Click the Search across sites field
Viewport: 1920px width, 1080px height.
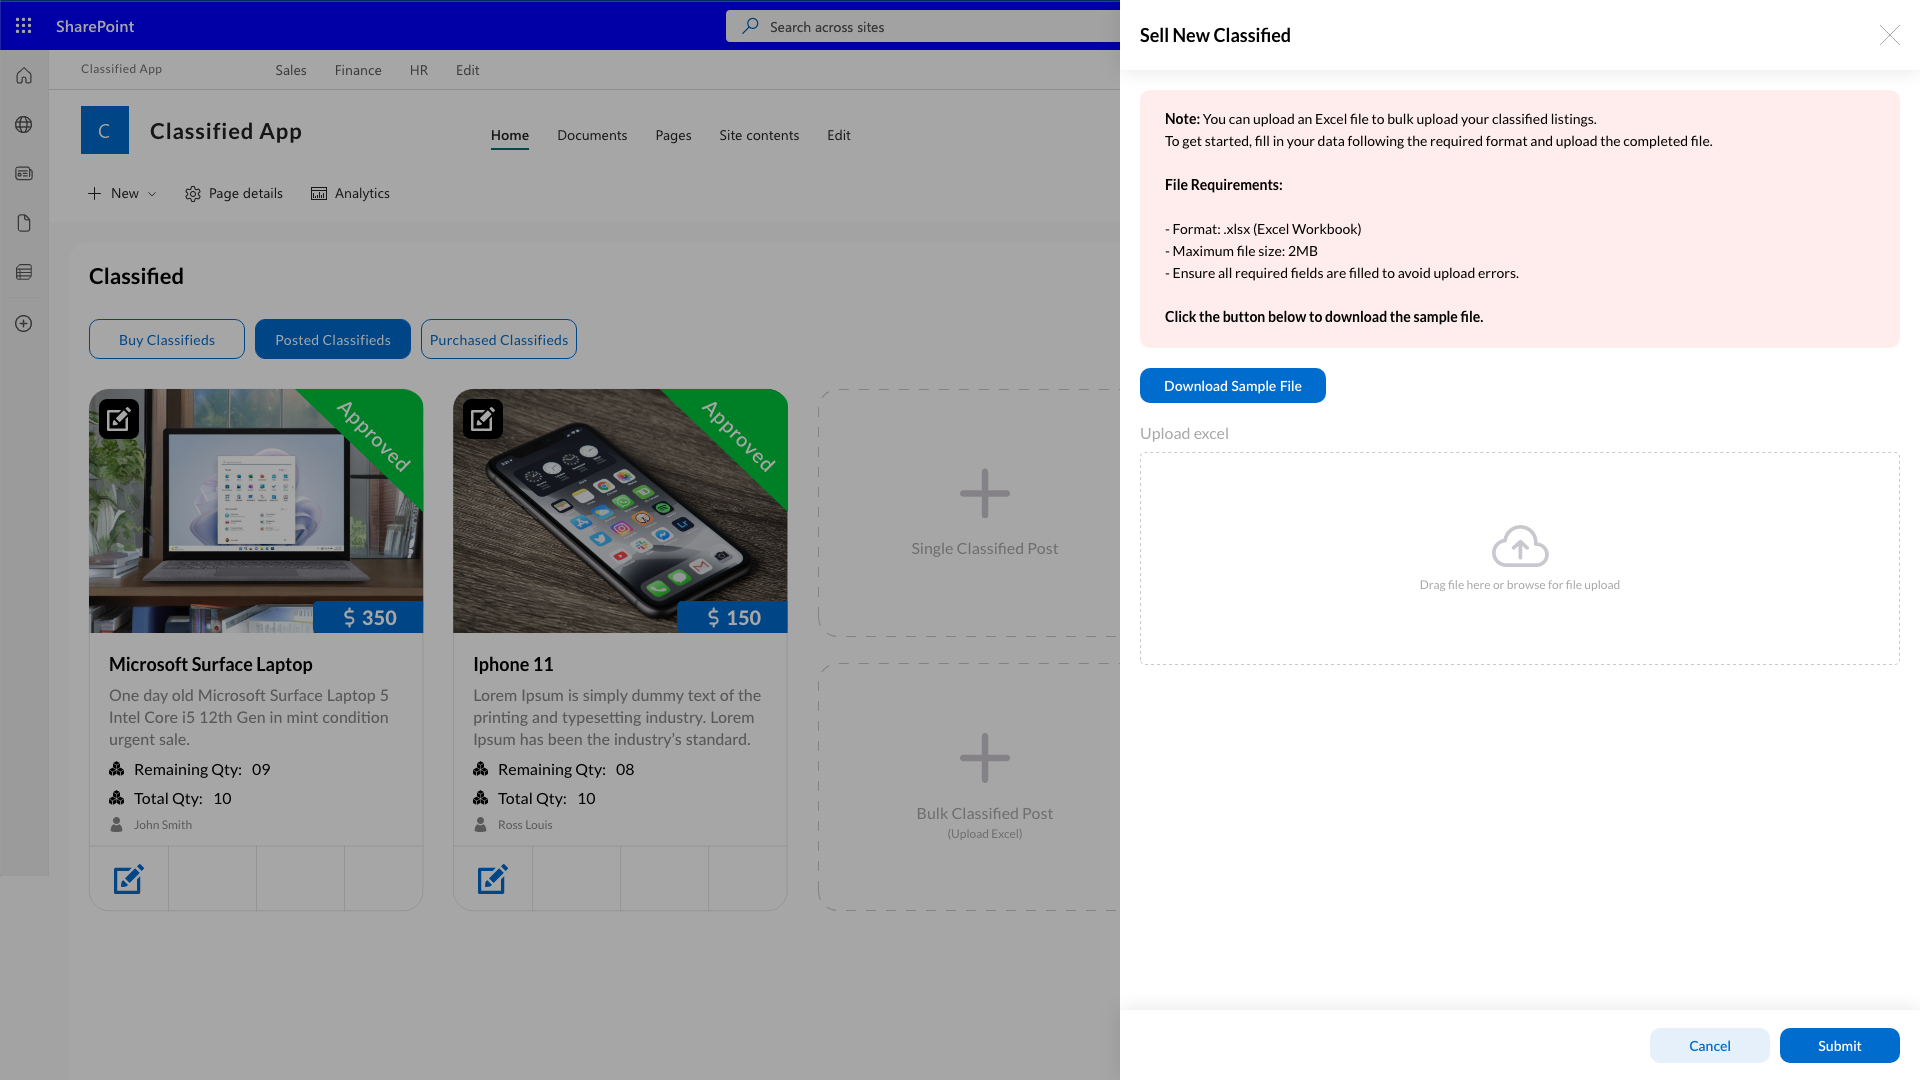(x=923, y=26)
